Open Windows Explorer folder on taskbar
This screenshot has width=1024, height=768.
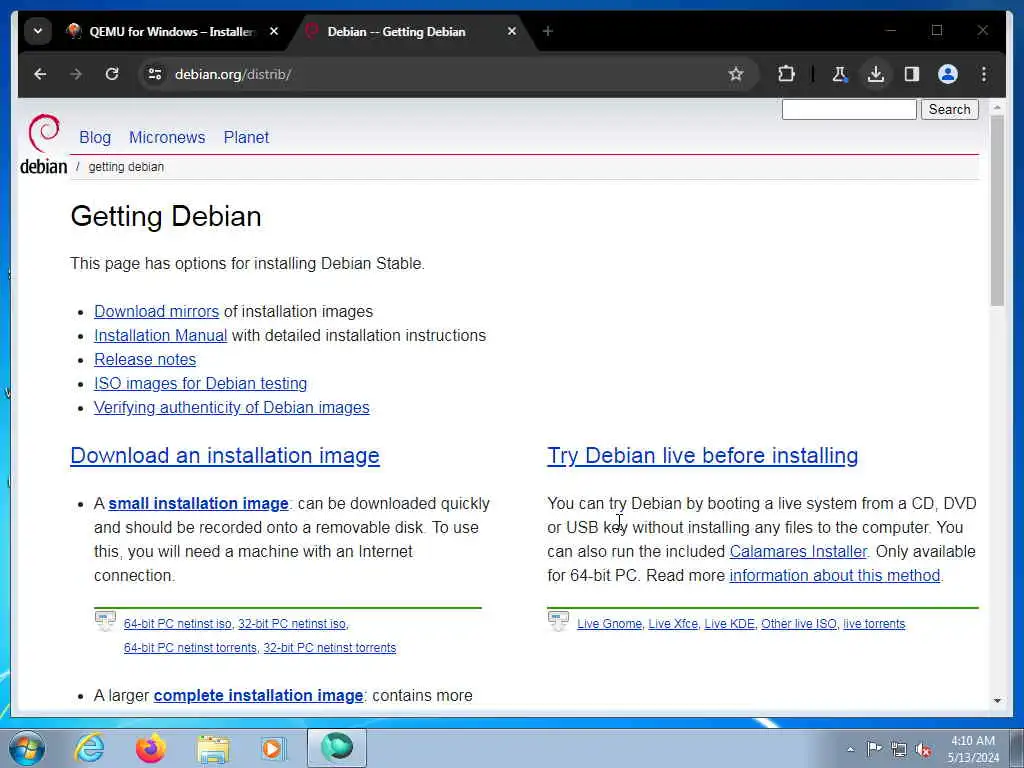pos(213,748)
